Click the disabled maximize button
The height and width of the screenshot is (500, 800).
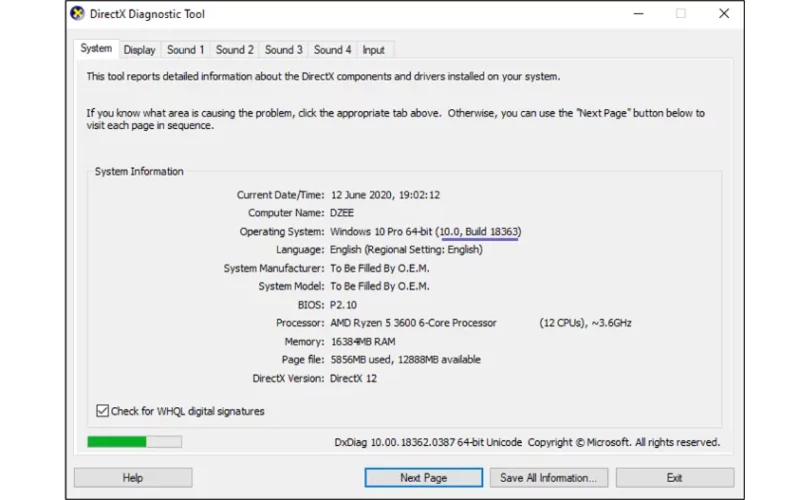681,14
